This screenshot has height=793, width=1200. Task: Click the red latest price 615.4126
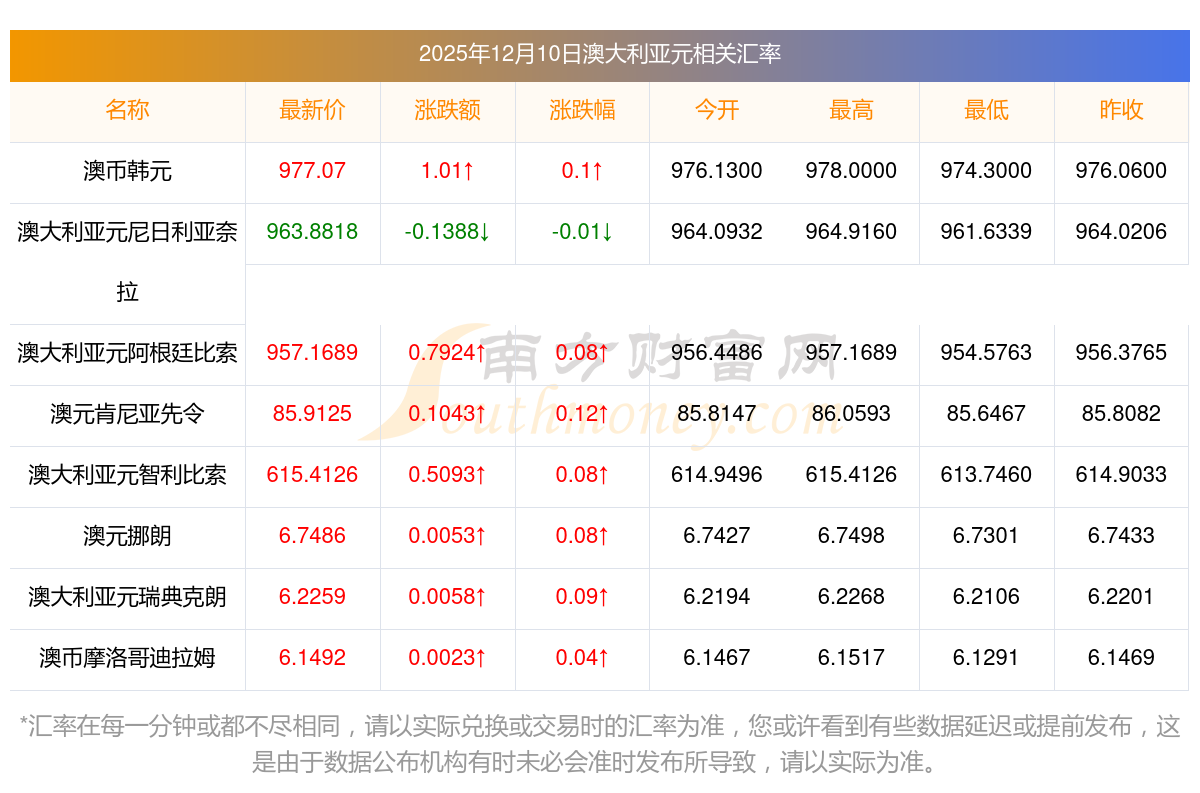(312, 475)
